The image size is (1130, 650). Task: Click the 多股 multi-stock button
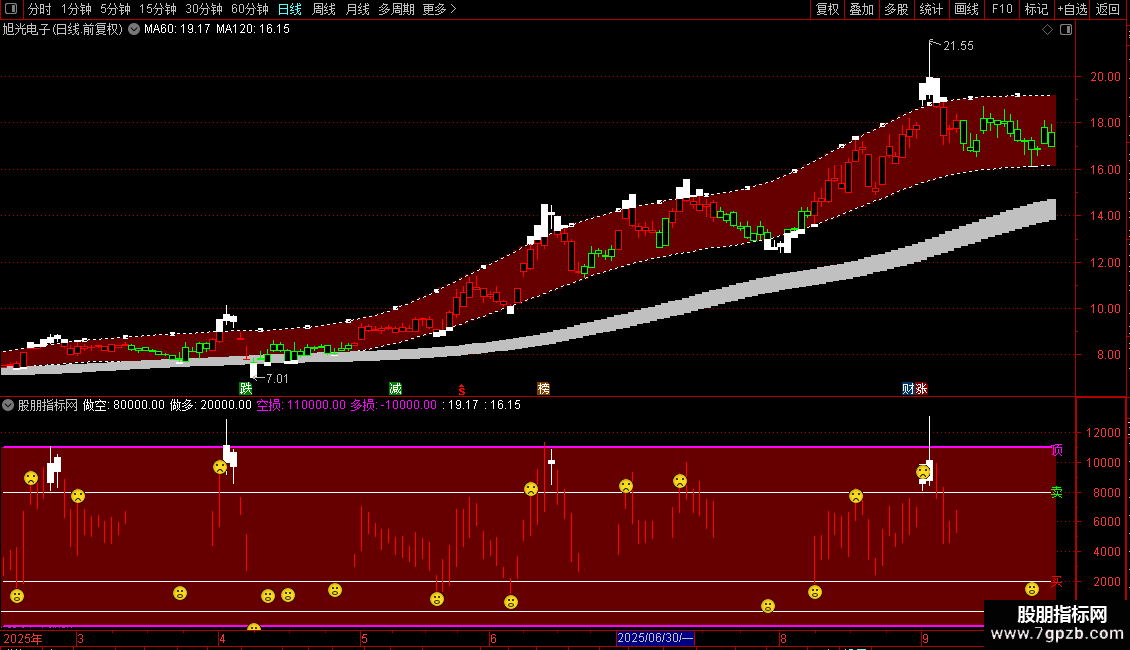click(x=896, y=9)
